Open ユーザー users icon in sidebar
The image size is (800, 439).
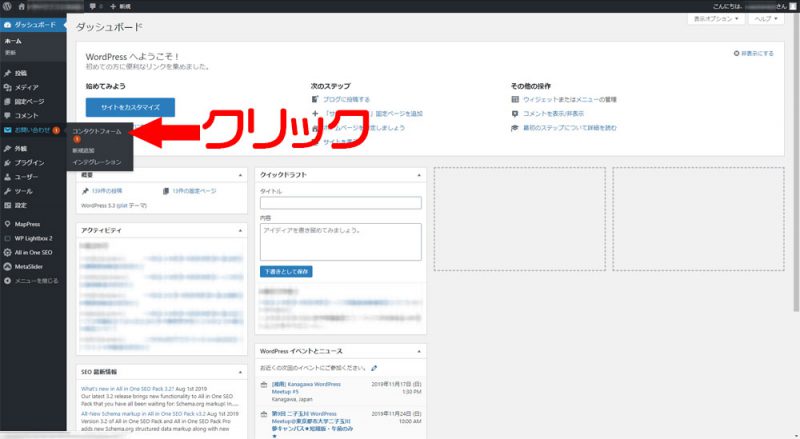click(x=7, y=177)
